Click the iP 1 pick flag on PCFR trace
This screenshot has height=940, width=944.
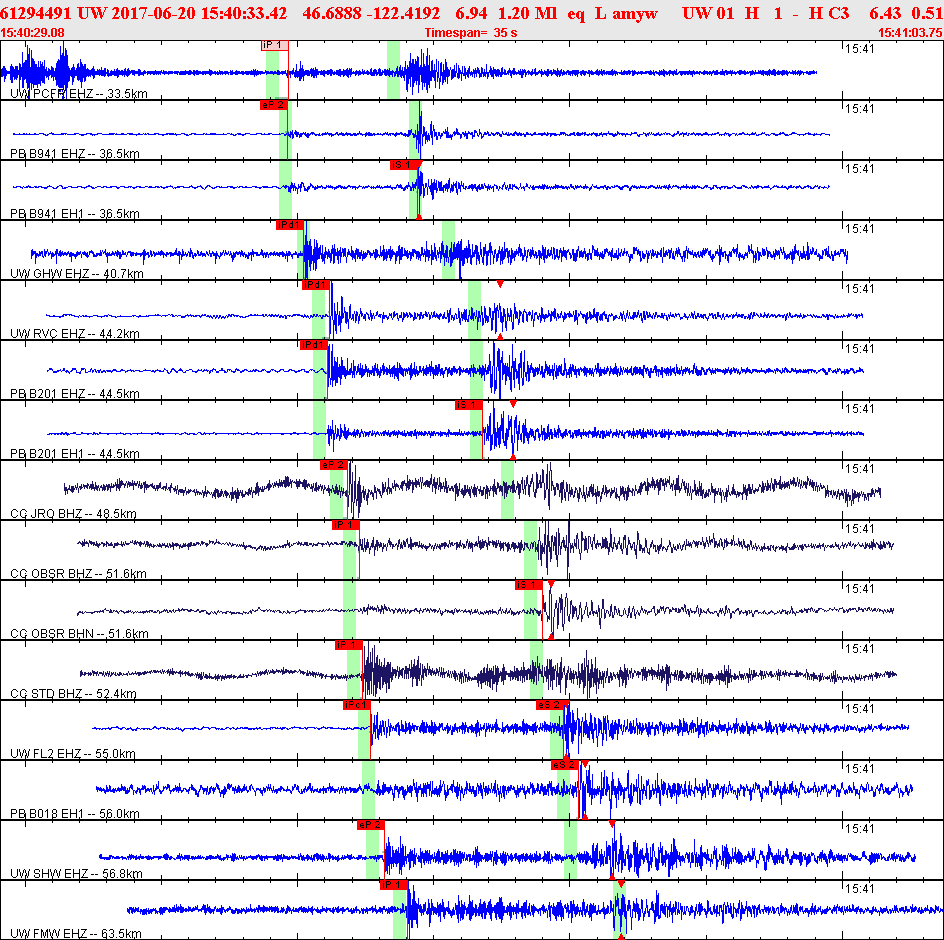(275, 45)
